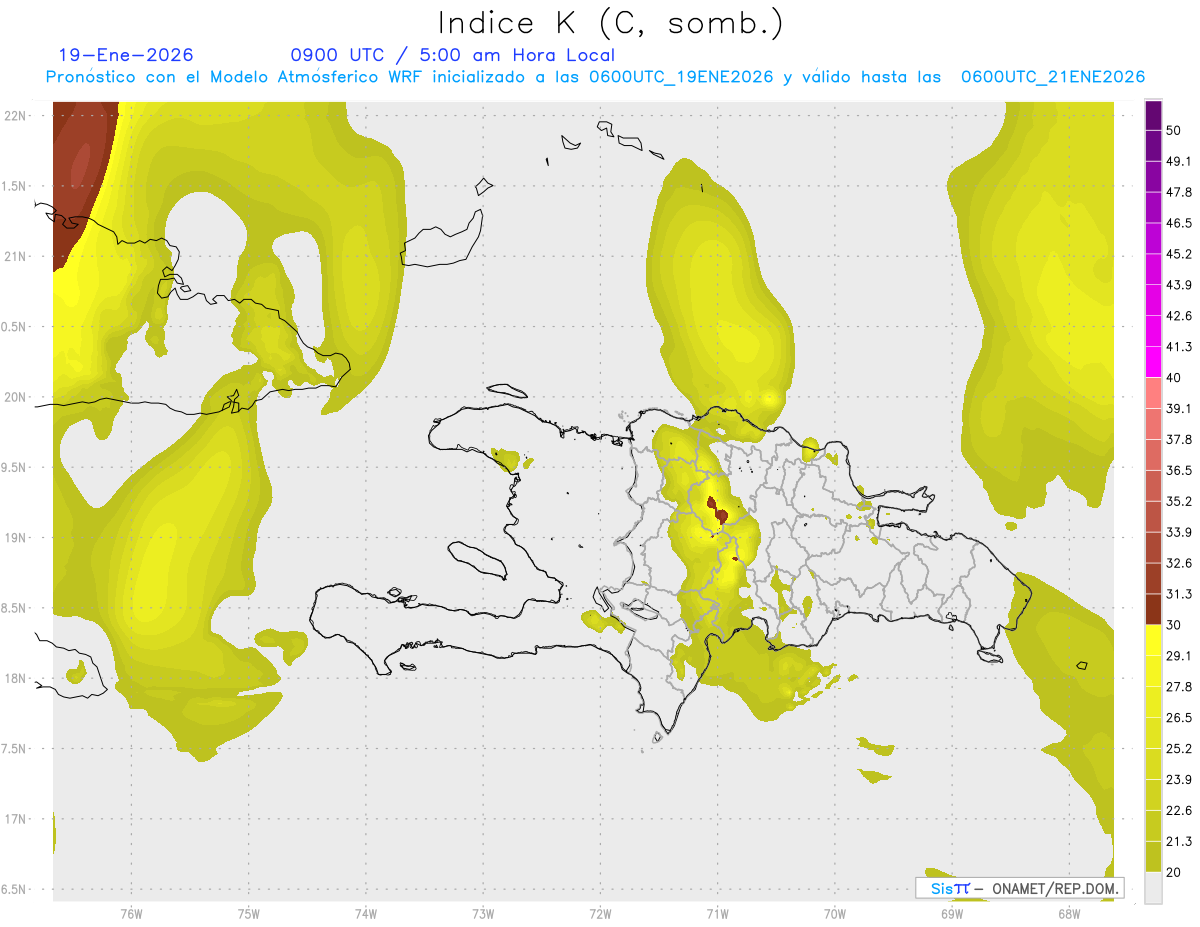Click the colorbar value 46.5
The width and height of the screenshot is (1200, 927).
coord(1179,223)
